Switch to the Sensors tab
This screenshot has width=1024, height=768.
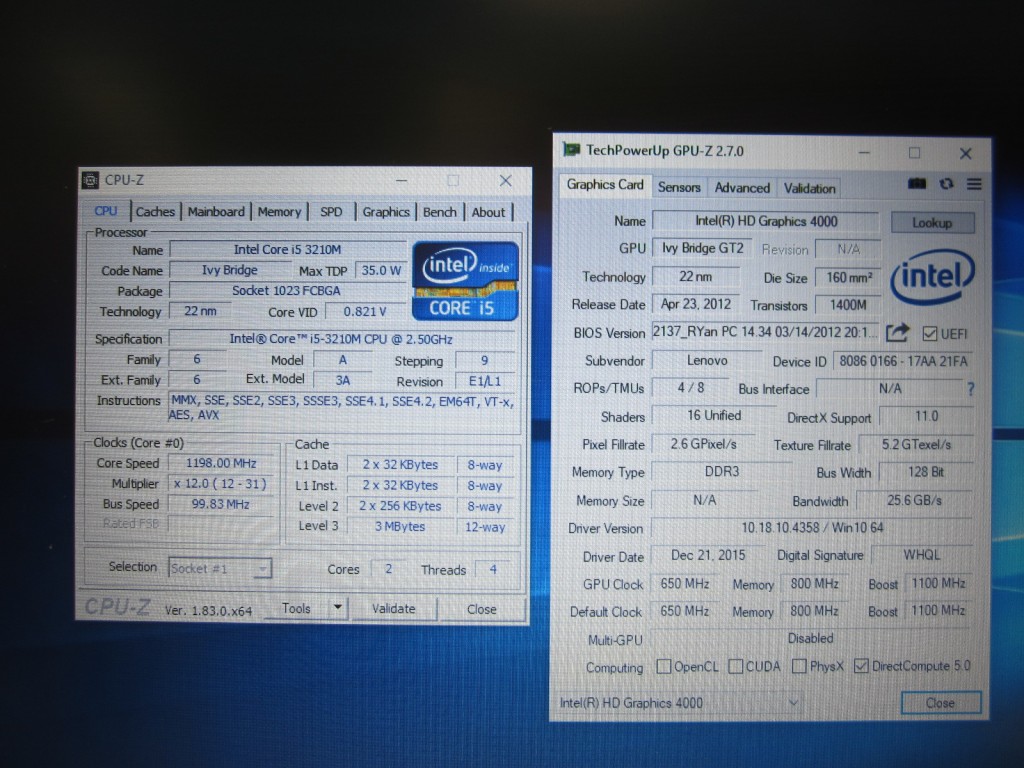pyautogui.click(x=679, y=187)
